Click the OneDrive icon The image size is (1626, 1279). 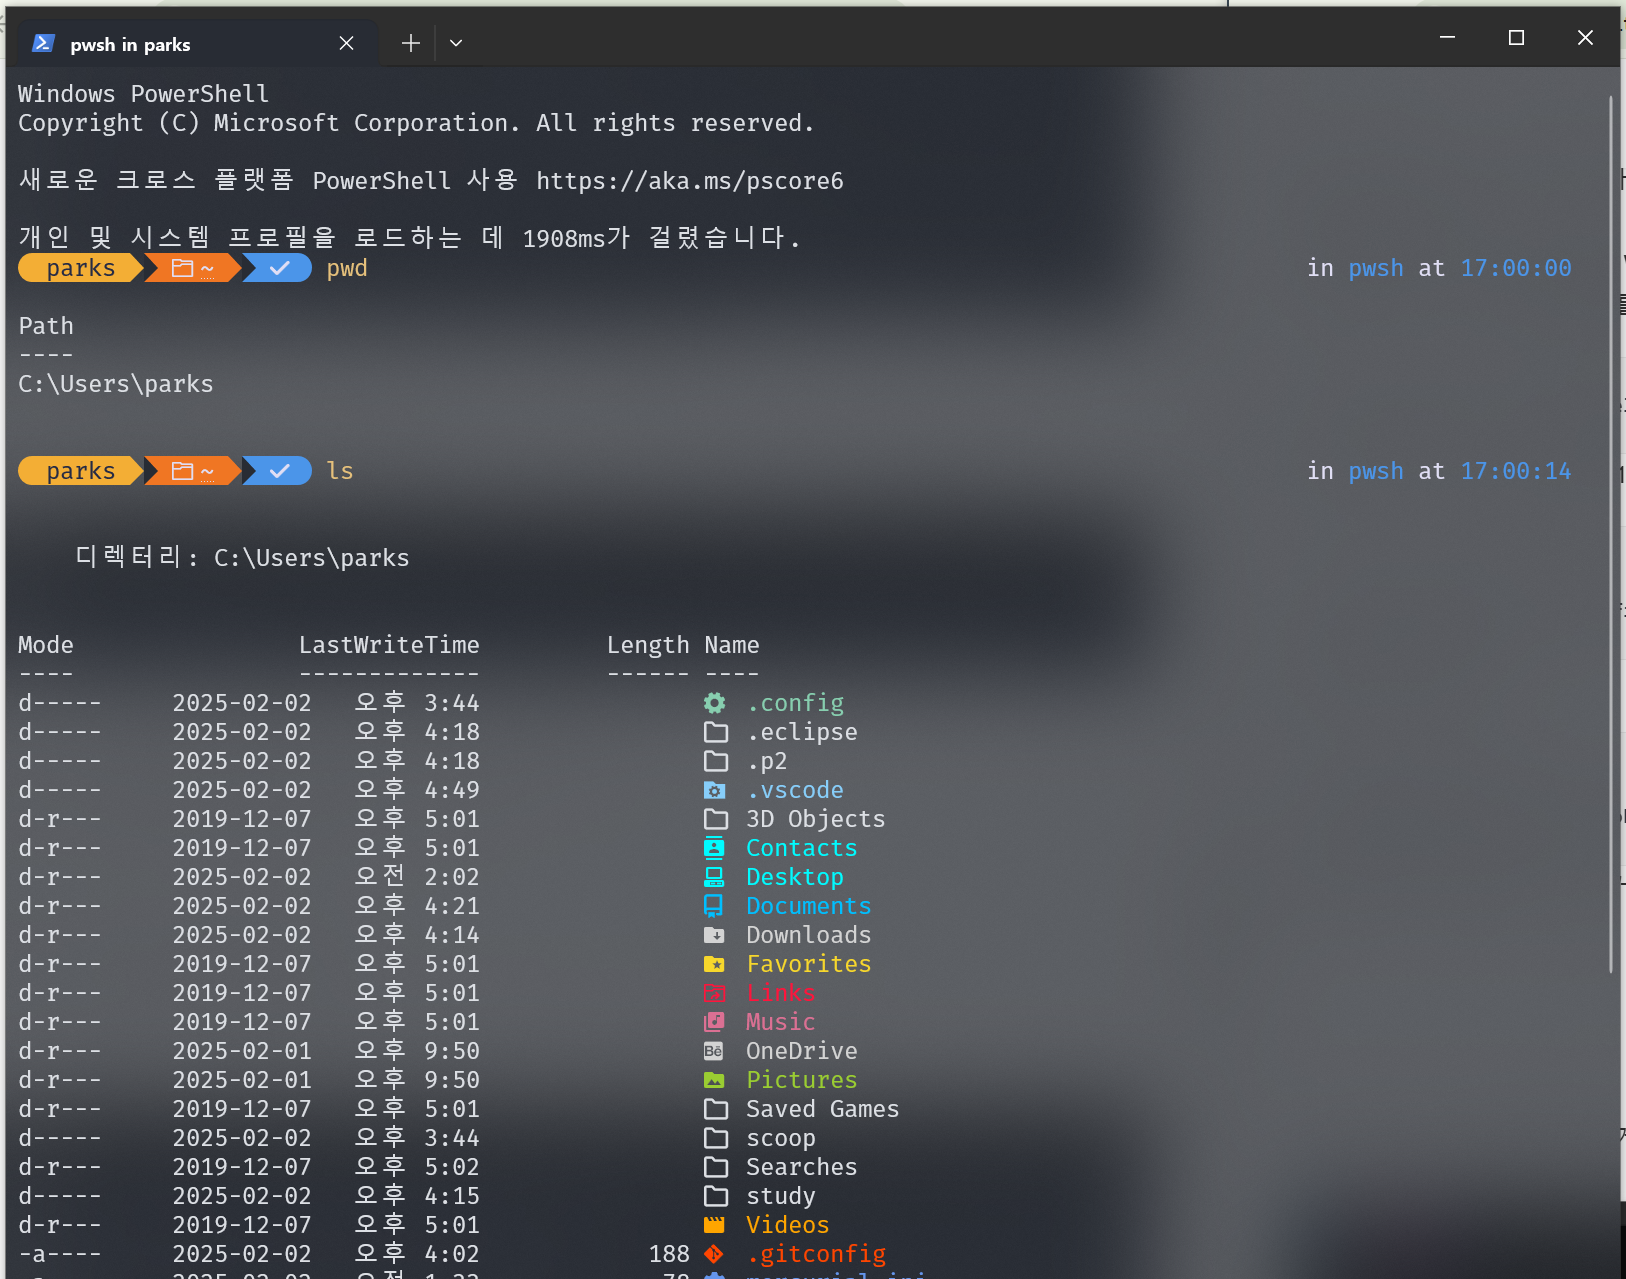coord(713,1051)
